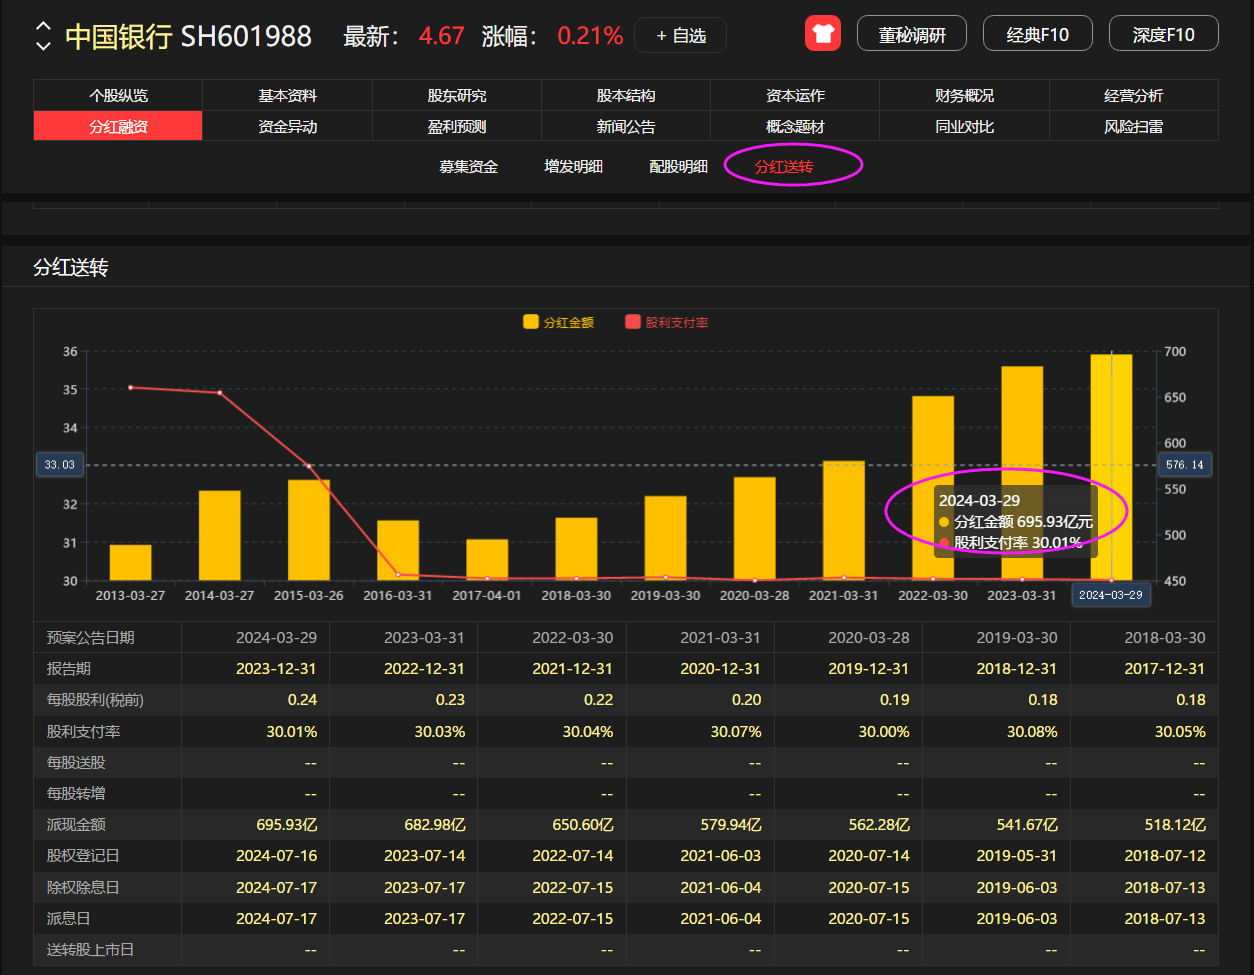Click 预案公告日期 cell 2023-03-31

[425, 637]
